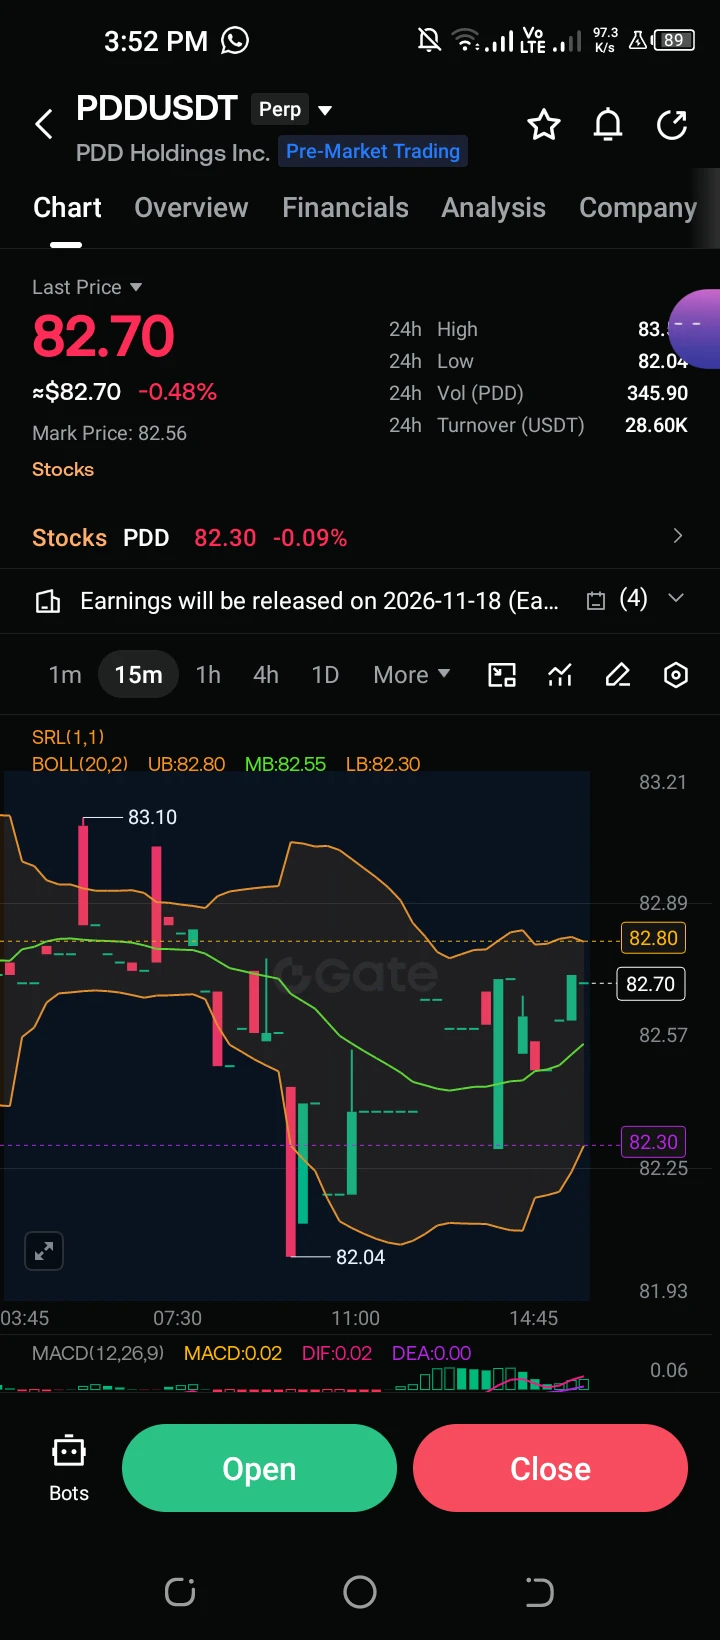Open the picture-in-picture chart icon
Screen dimensions: 720x1640
[502, 675]
